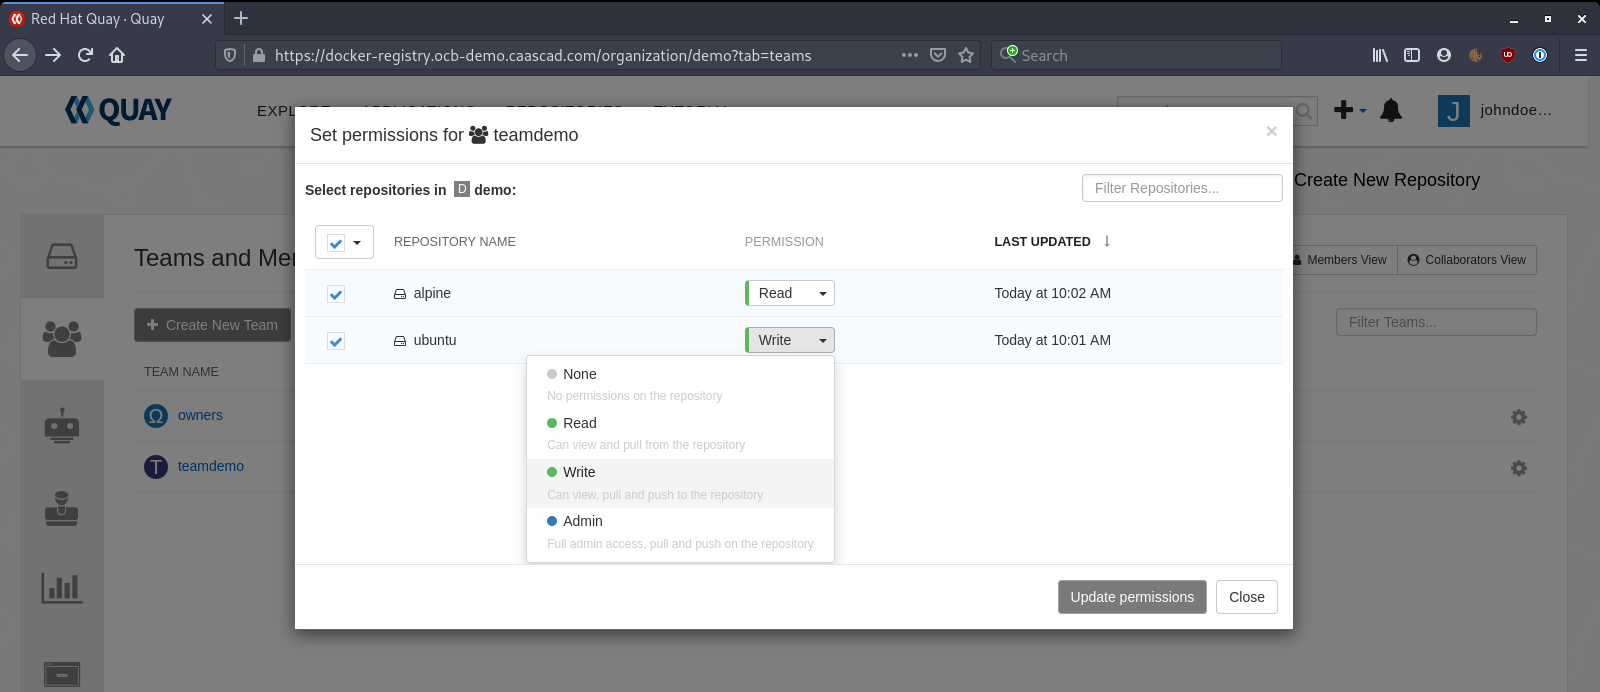Image resolution: width=1600 pixels, height=692 pixels.
Task: Collapse the Write permission dropdown for ubuntu
Action: [x=790, y=340]
